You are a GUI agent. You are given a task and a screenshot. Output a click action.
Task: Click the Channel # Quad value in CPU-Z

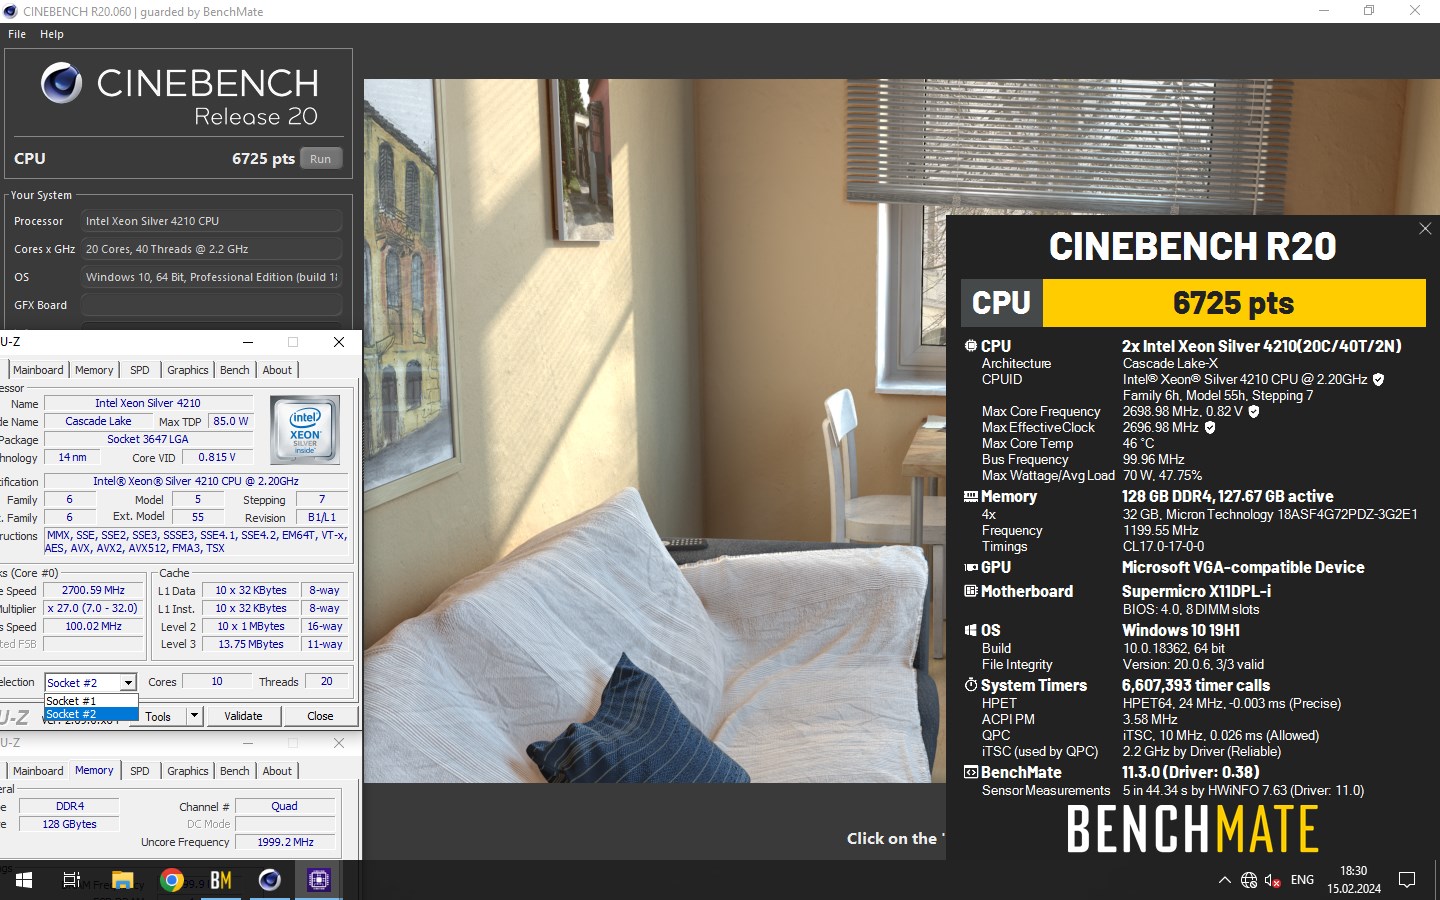pos(285,806)
